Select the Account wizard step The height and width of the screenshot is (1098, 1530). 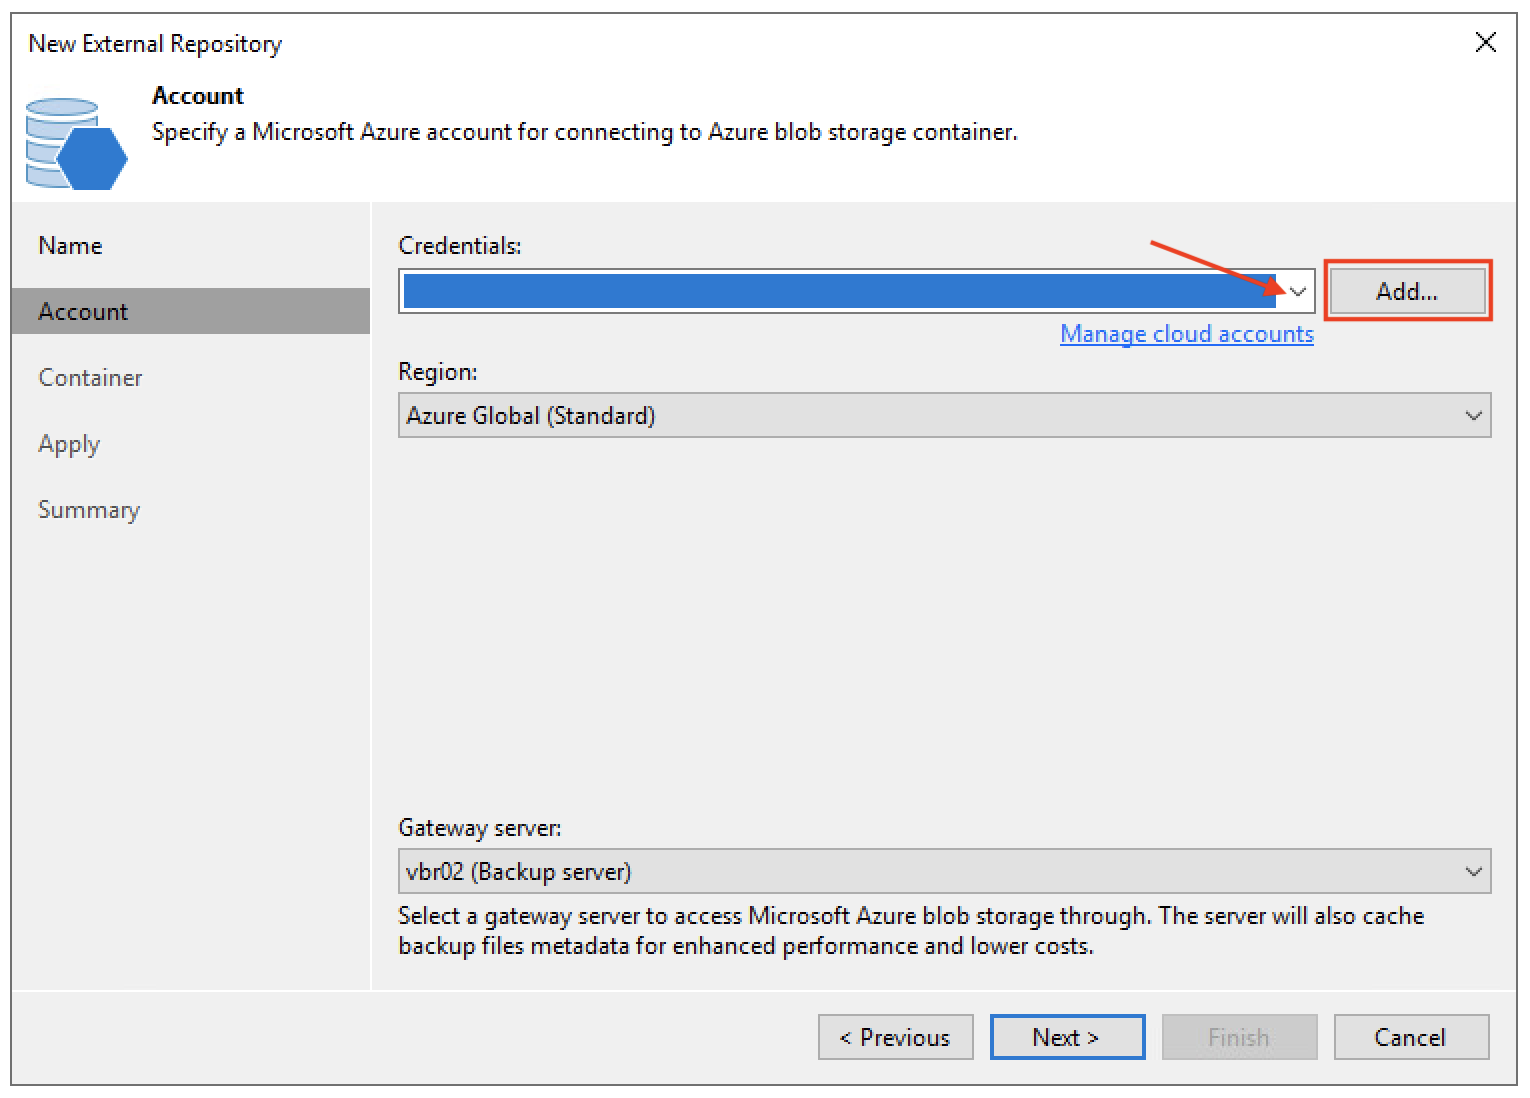click(x=191, y=311)
